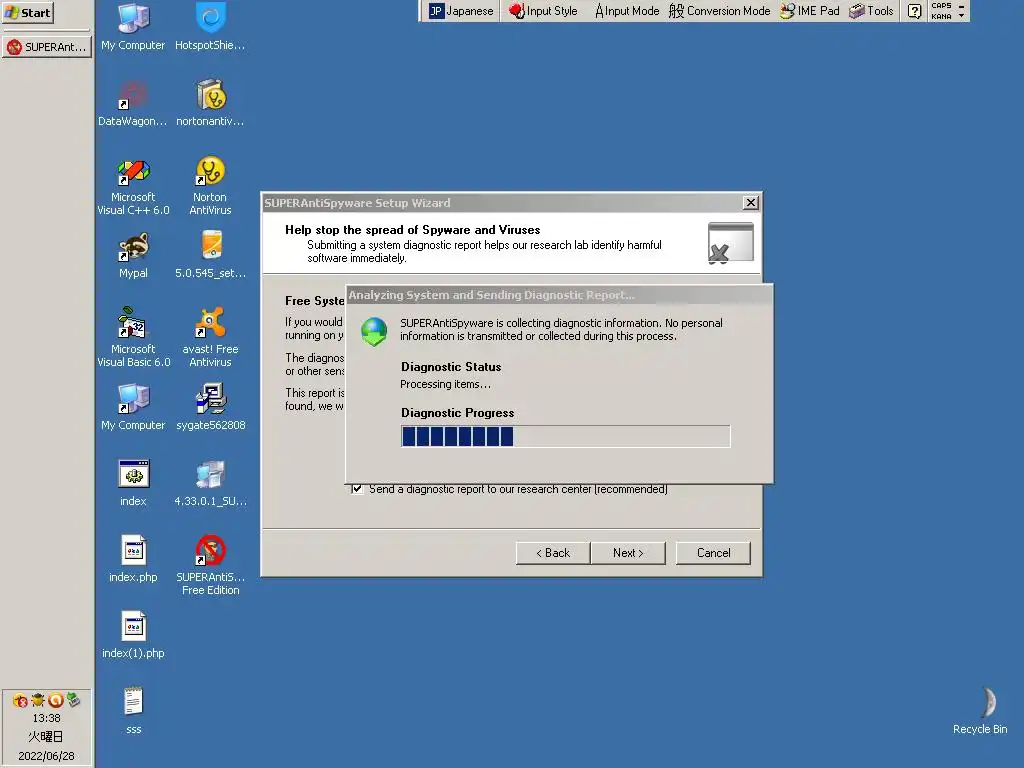
Task: Click the 13:38 taskbar clock
Action: [46, 718]
